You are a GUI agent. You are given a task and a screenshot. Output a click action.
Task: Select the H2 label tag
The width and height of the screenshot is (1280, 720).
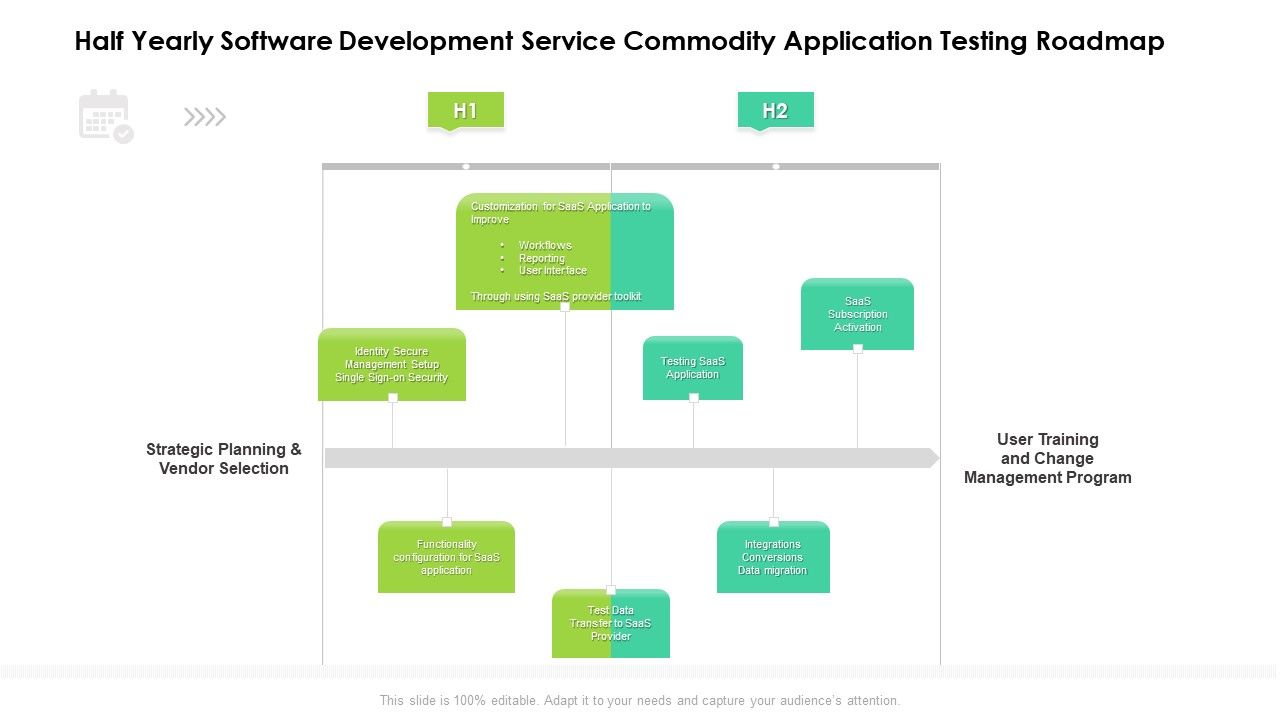(x=776, y=111)
